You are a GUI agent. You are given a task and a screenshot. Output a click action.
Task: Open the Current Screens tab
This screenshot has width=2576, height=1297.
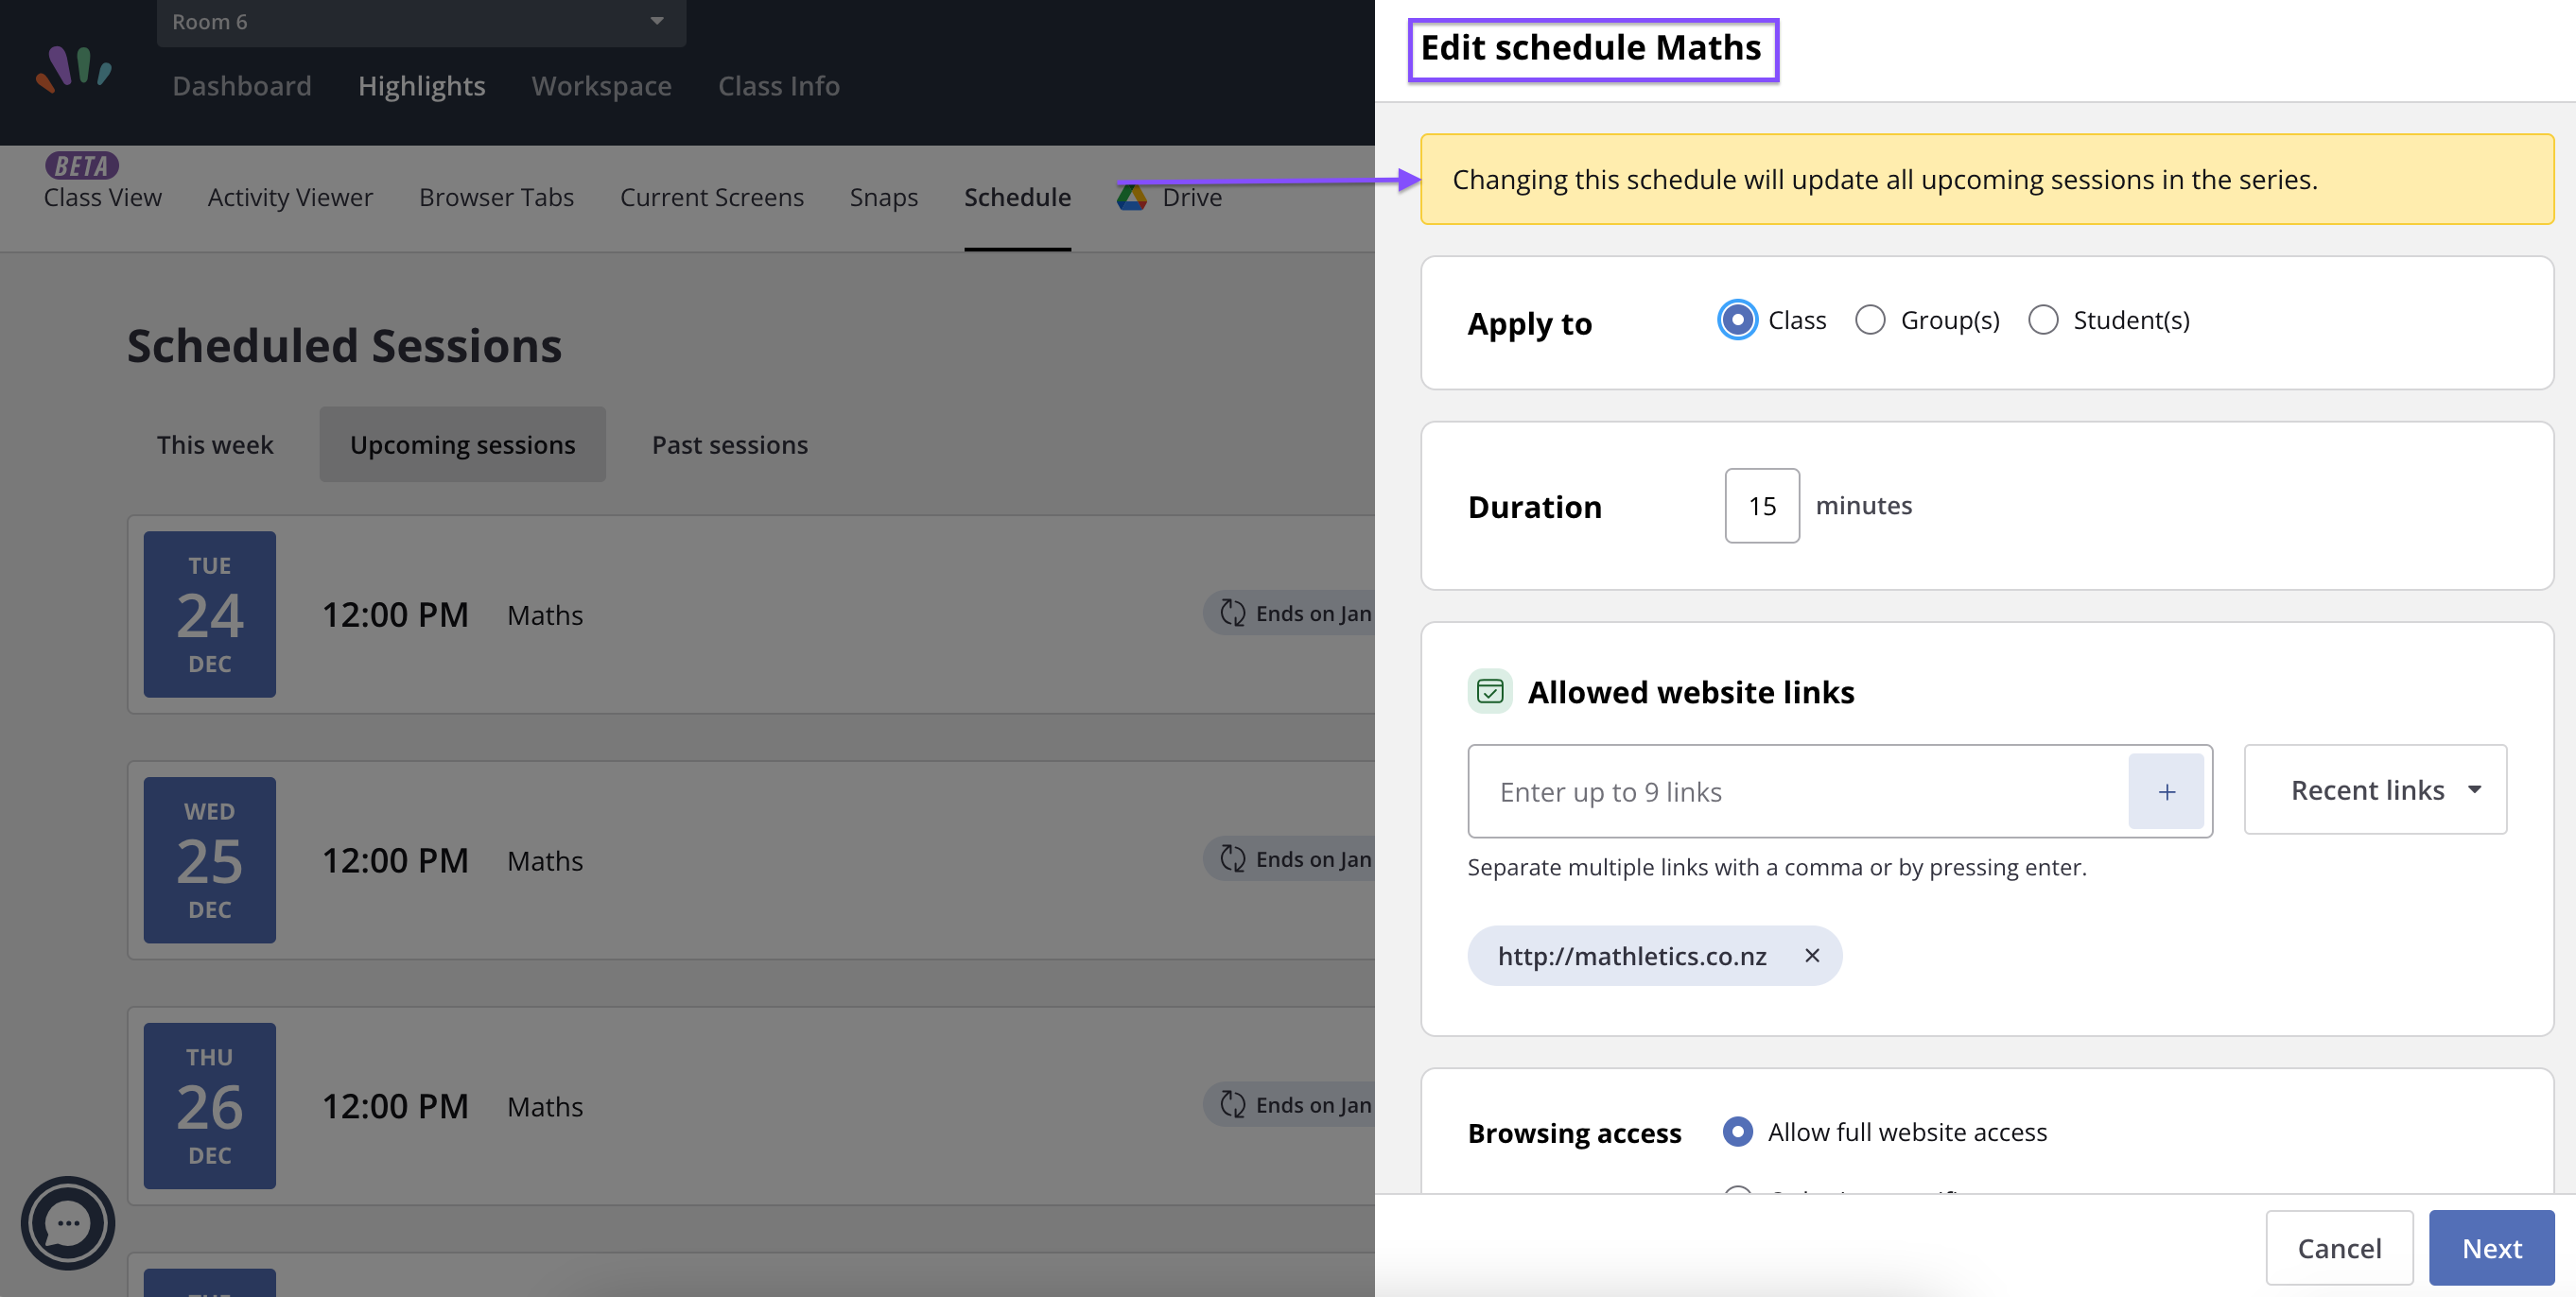(x=712, y=198)
